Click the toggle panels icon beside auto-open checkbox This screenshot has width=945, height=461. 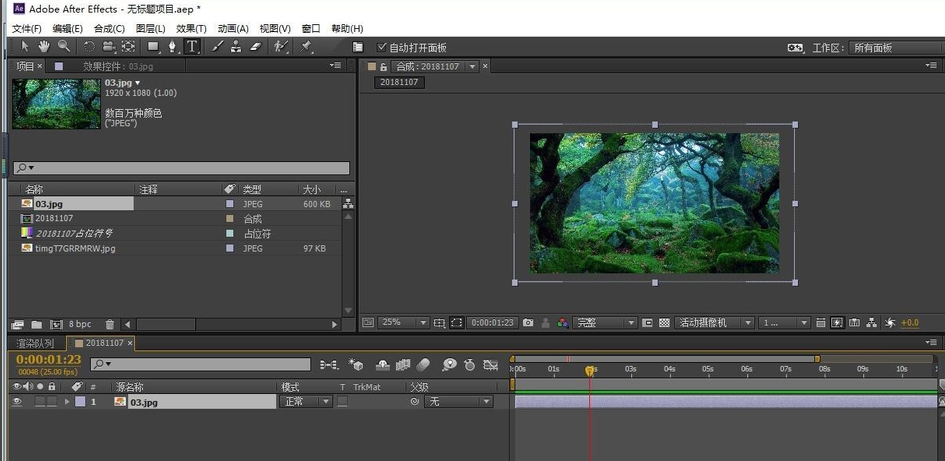pos(357,47)
